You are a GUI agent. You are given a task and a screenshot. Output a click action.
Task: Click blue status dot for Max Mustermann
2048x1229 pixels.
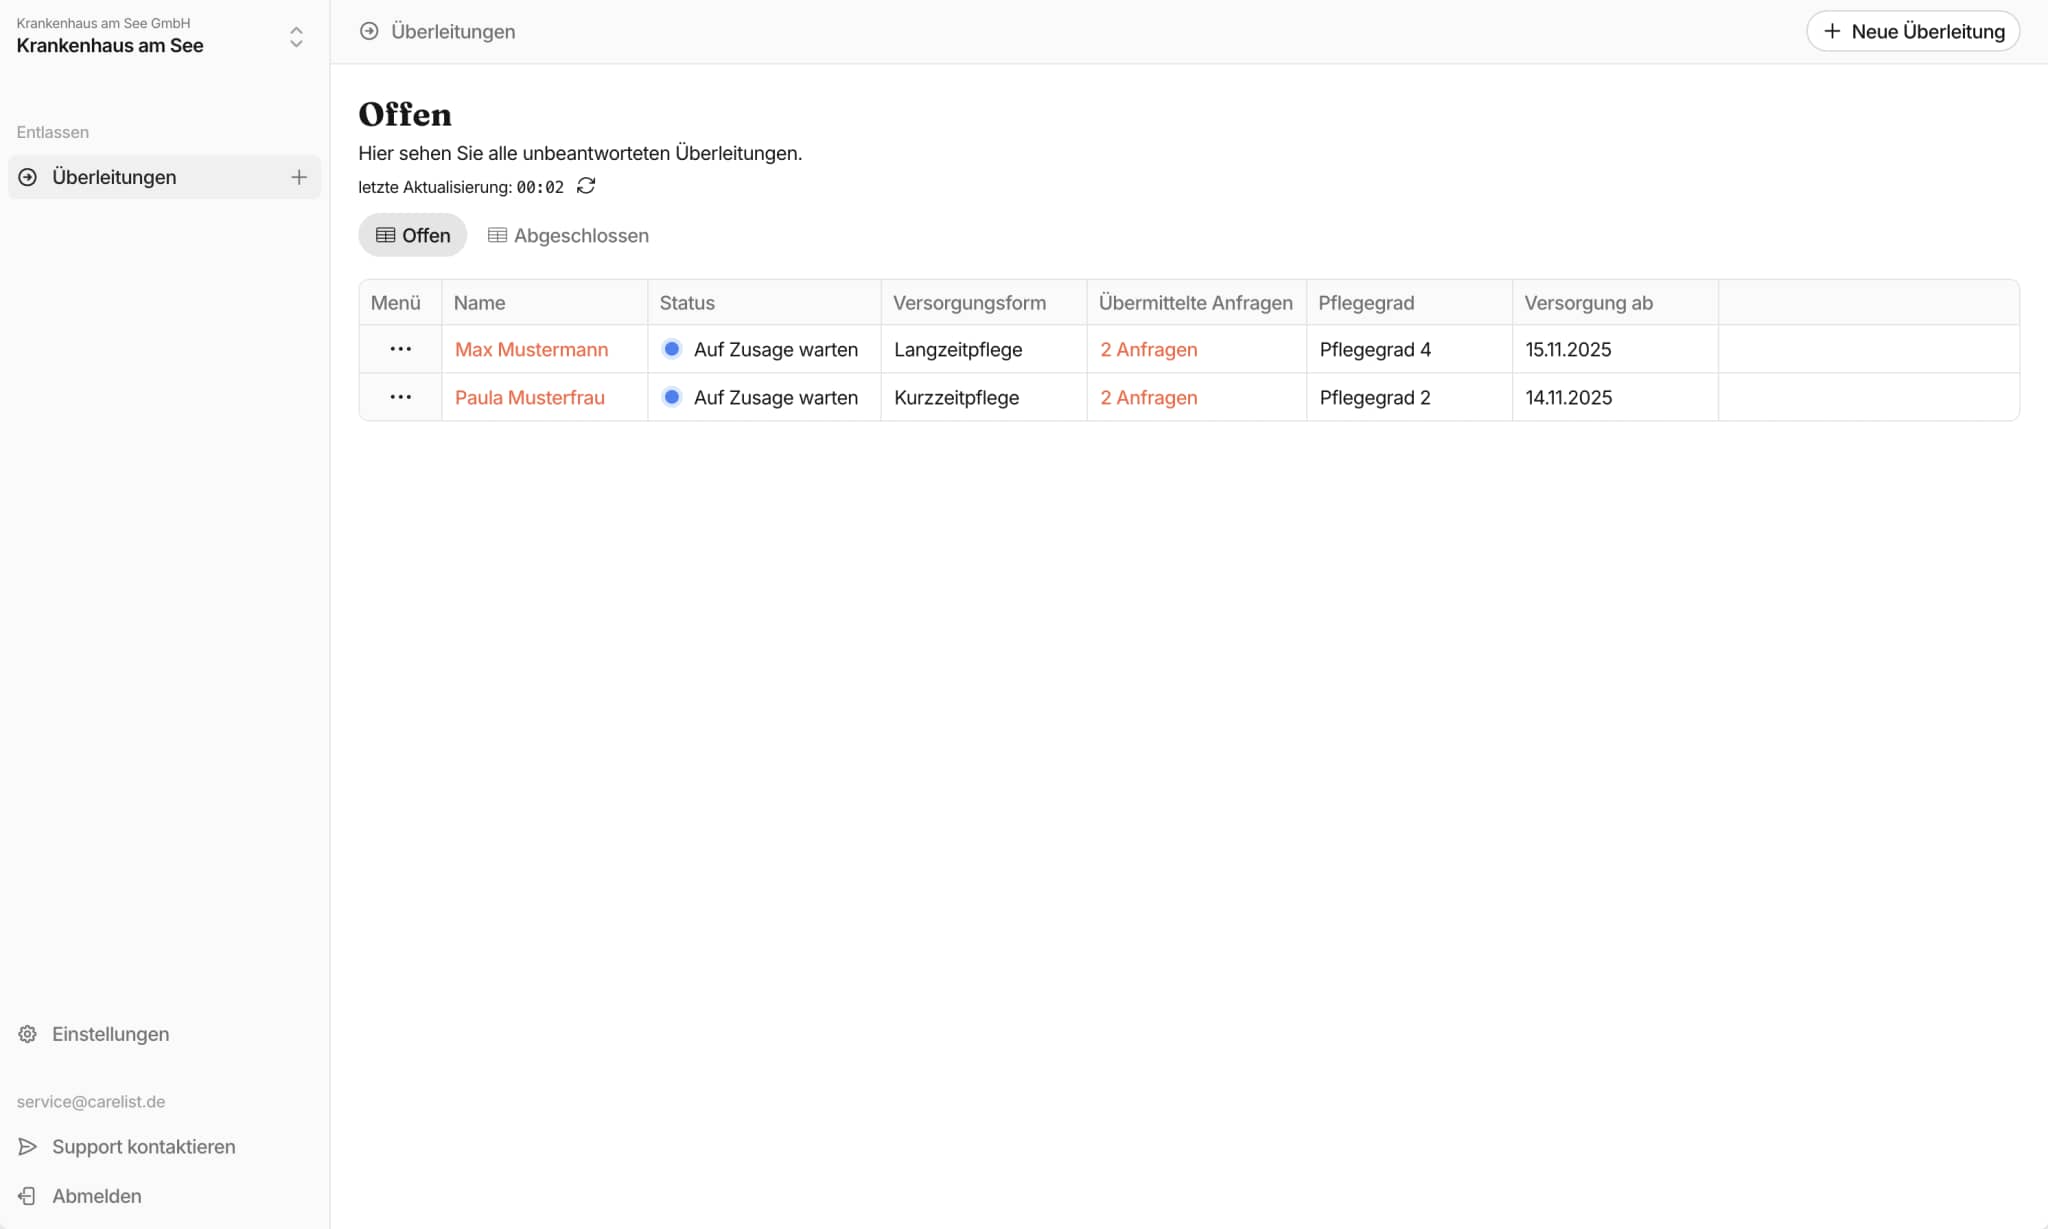pos(672,349)
